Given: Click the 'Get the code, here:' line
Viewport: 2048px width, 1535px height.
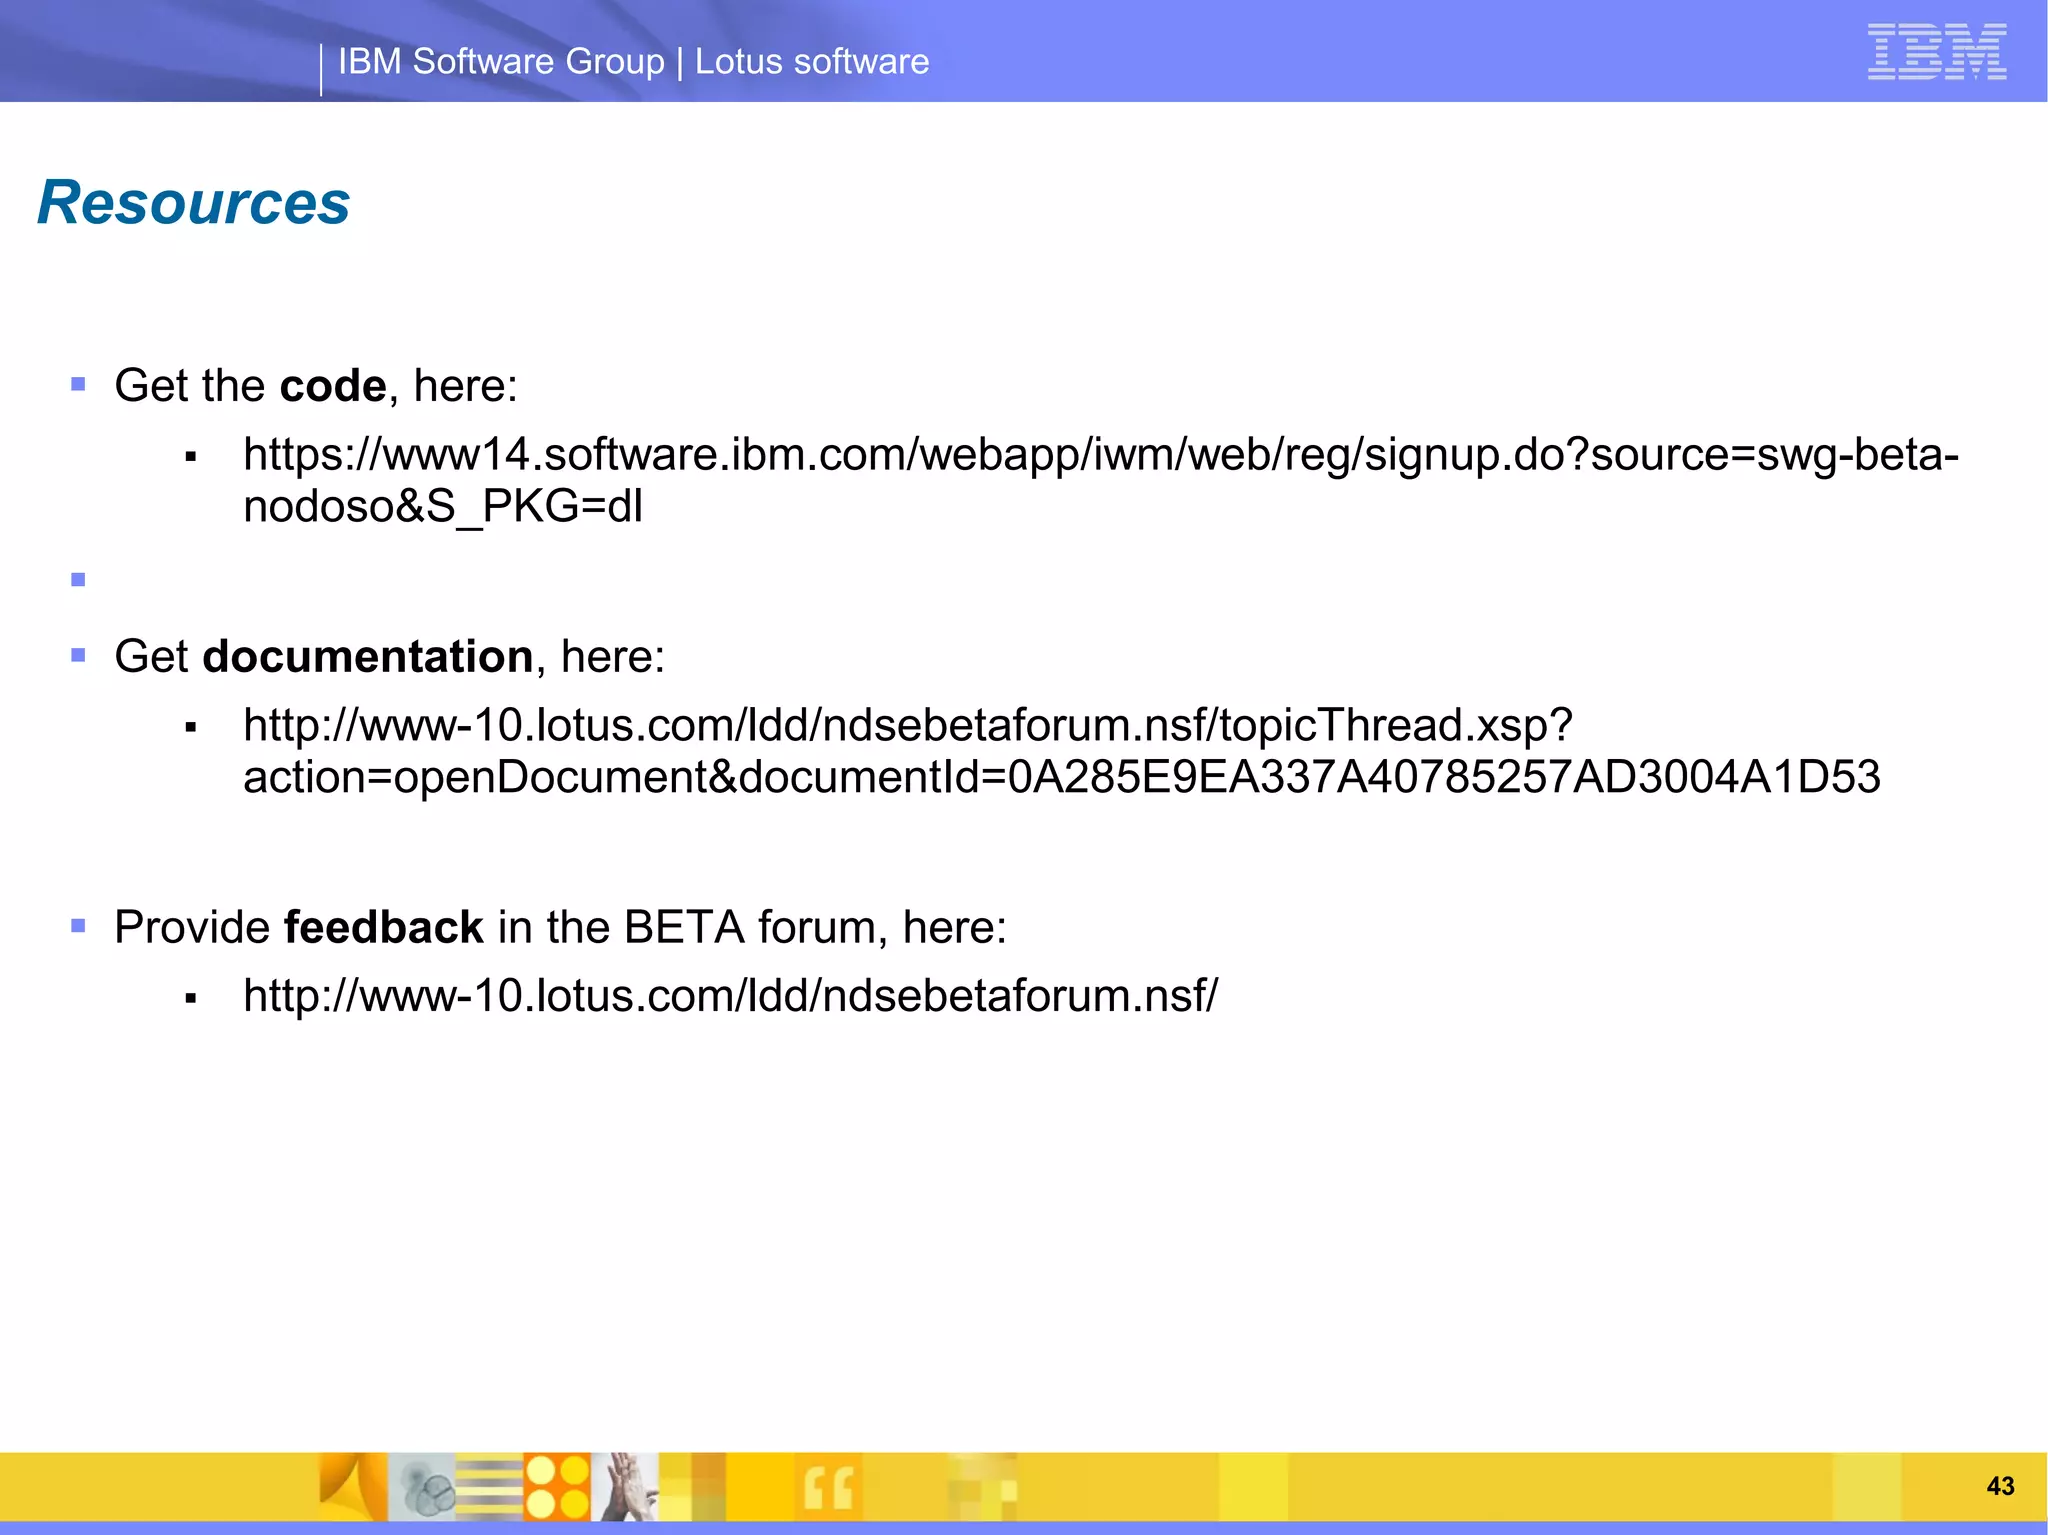Looking at the screenshot, I should coord(316,385).
